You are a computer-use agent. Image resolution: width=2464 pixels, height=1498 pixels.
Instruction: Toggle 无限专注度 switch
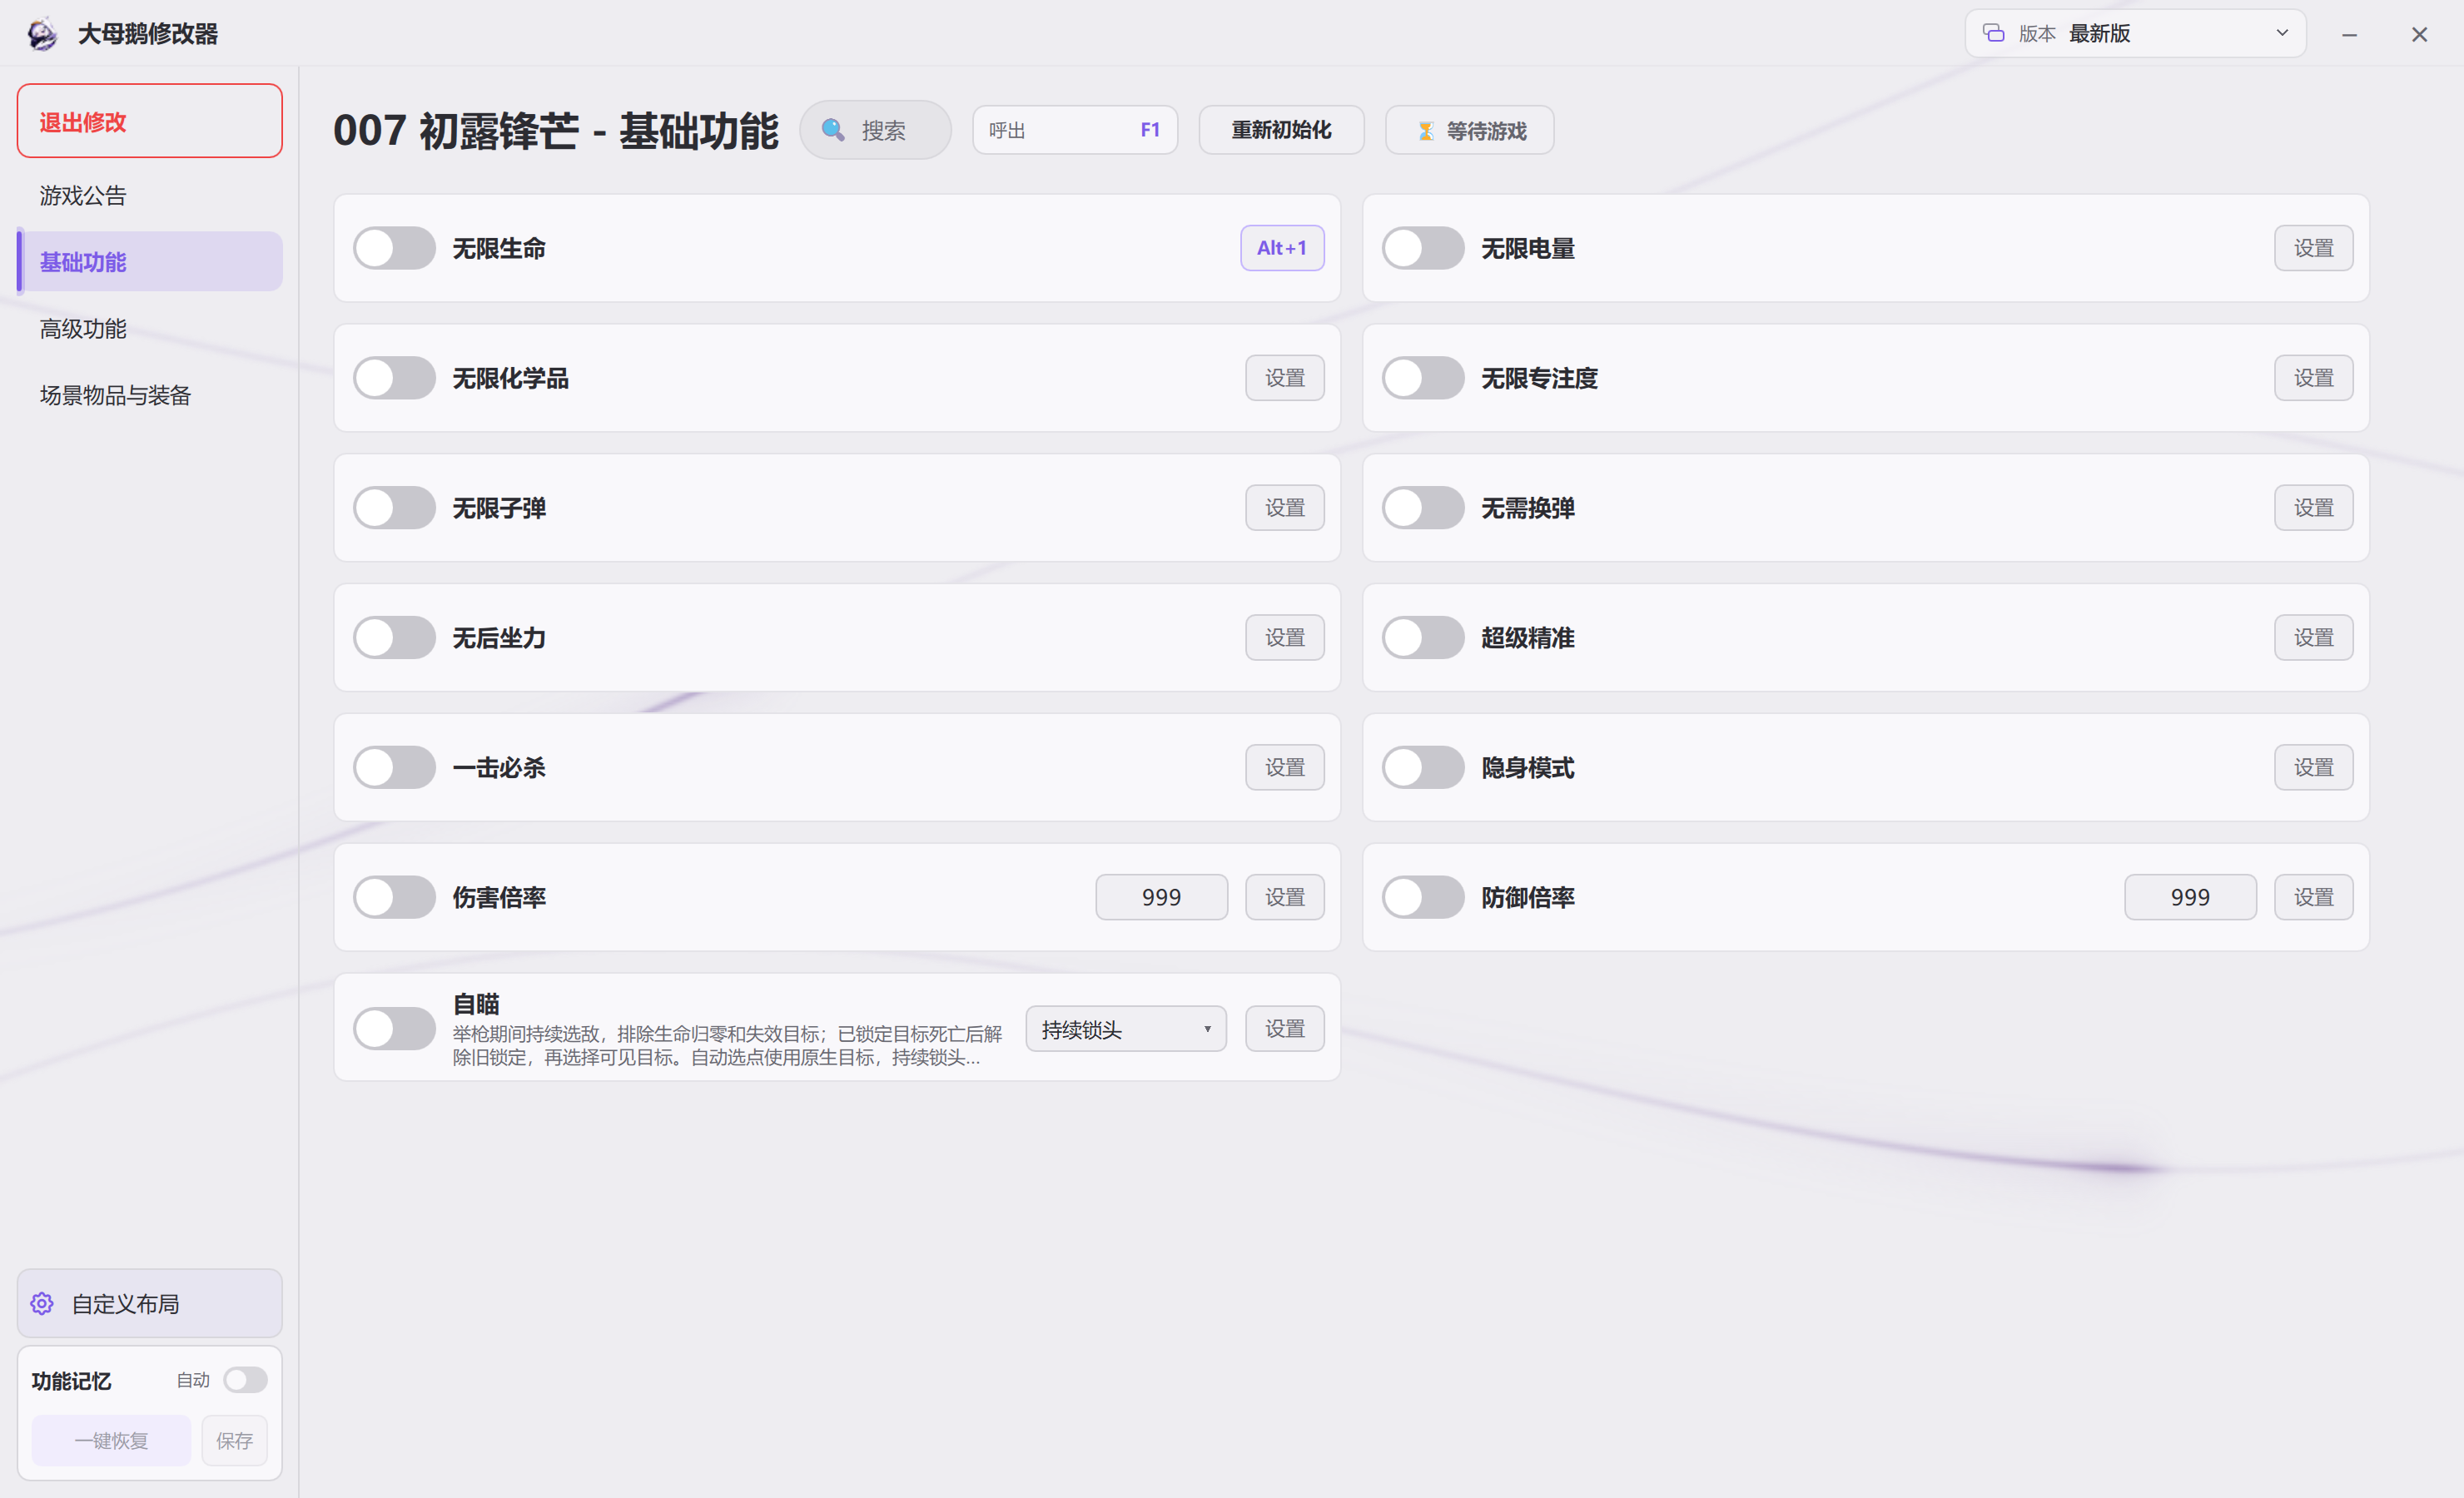[x=1423, y=378]
